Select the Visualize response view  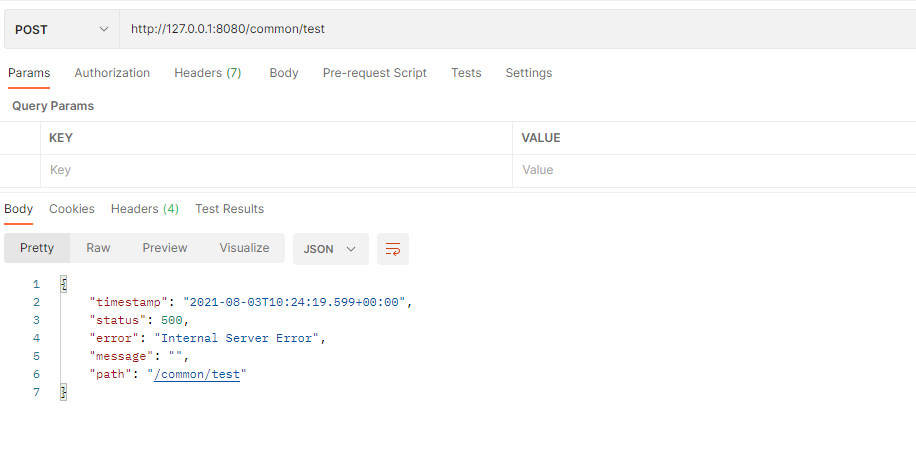pos(244,248)
